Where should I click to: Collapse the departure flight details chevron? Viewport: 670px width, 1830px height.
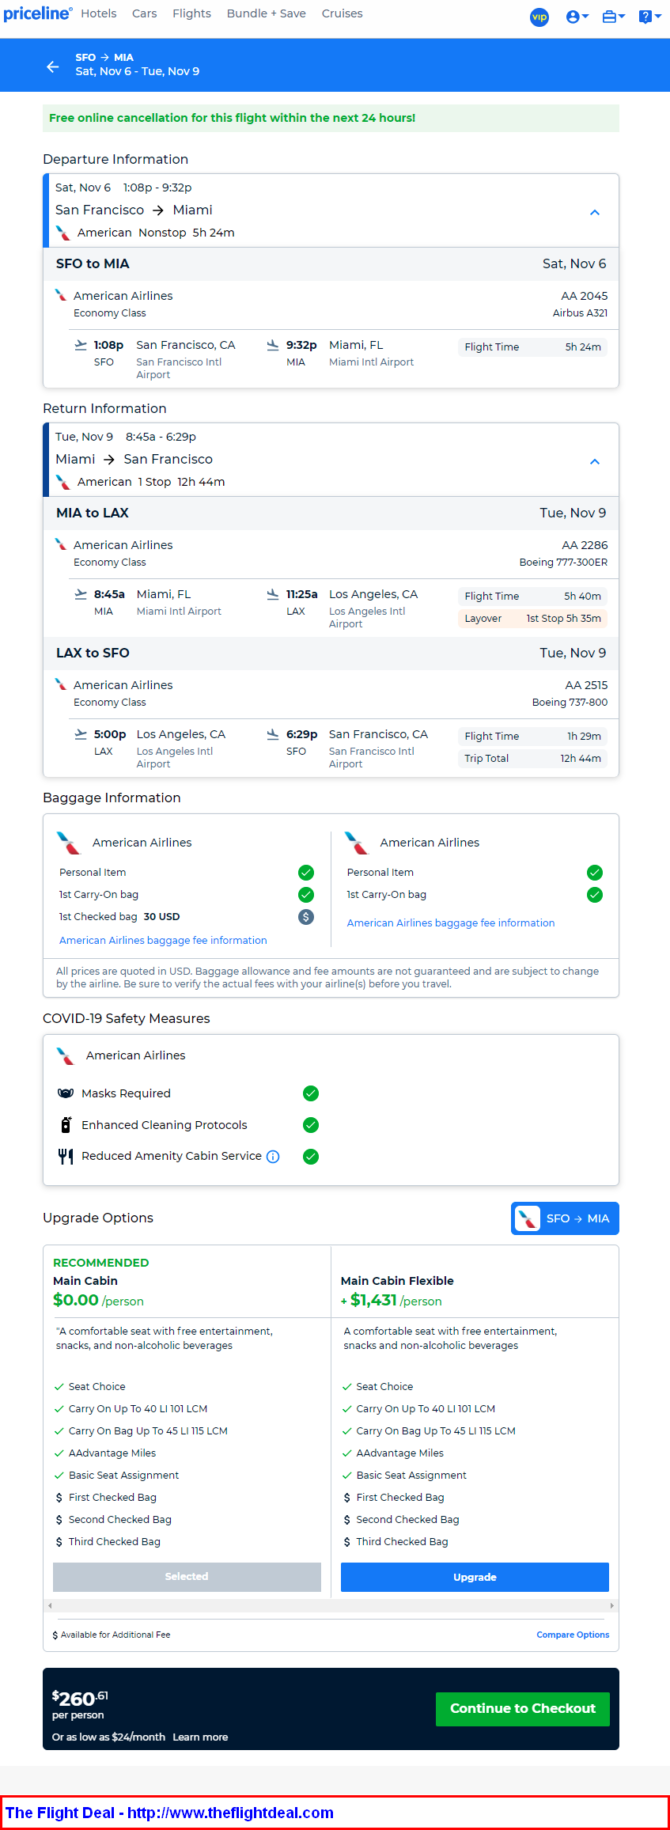click(x=595, y=212)
